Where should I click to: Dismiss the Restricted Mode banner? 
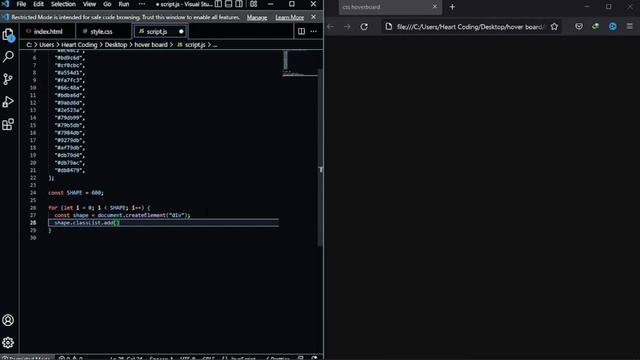[x=313, y=17]
